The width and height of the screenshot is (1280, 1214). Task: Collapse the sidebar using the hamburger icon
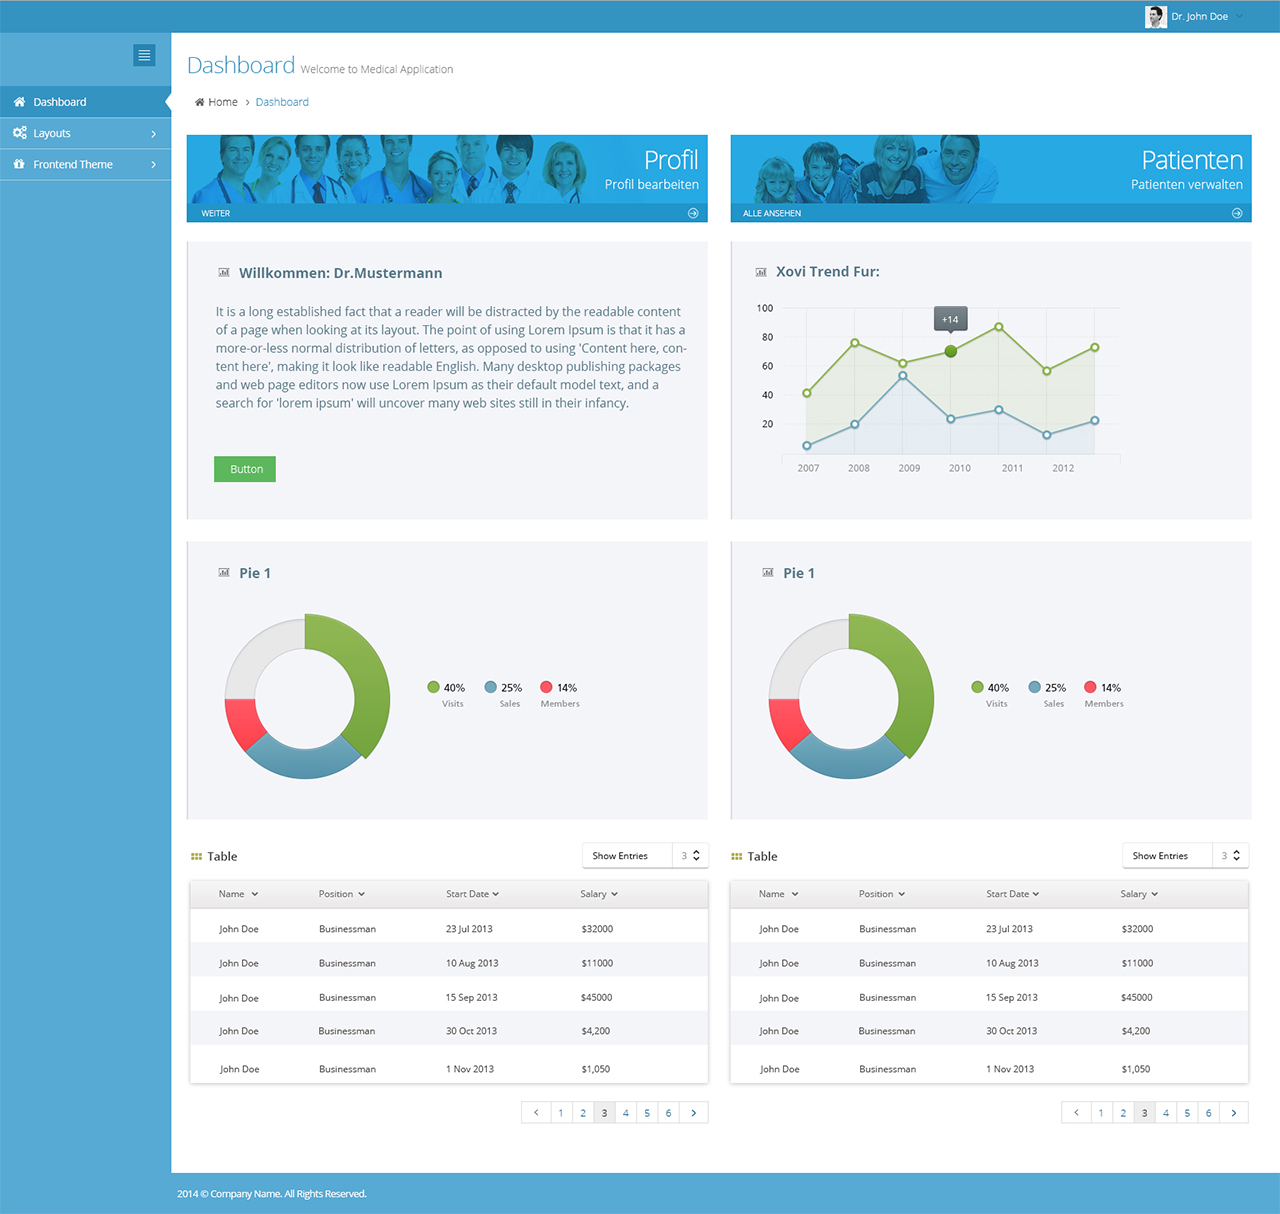[x=144, y=55]
